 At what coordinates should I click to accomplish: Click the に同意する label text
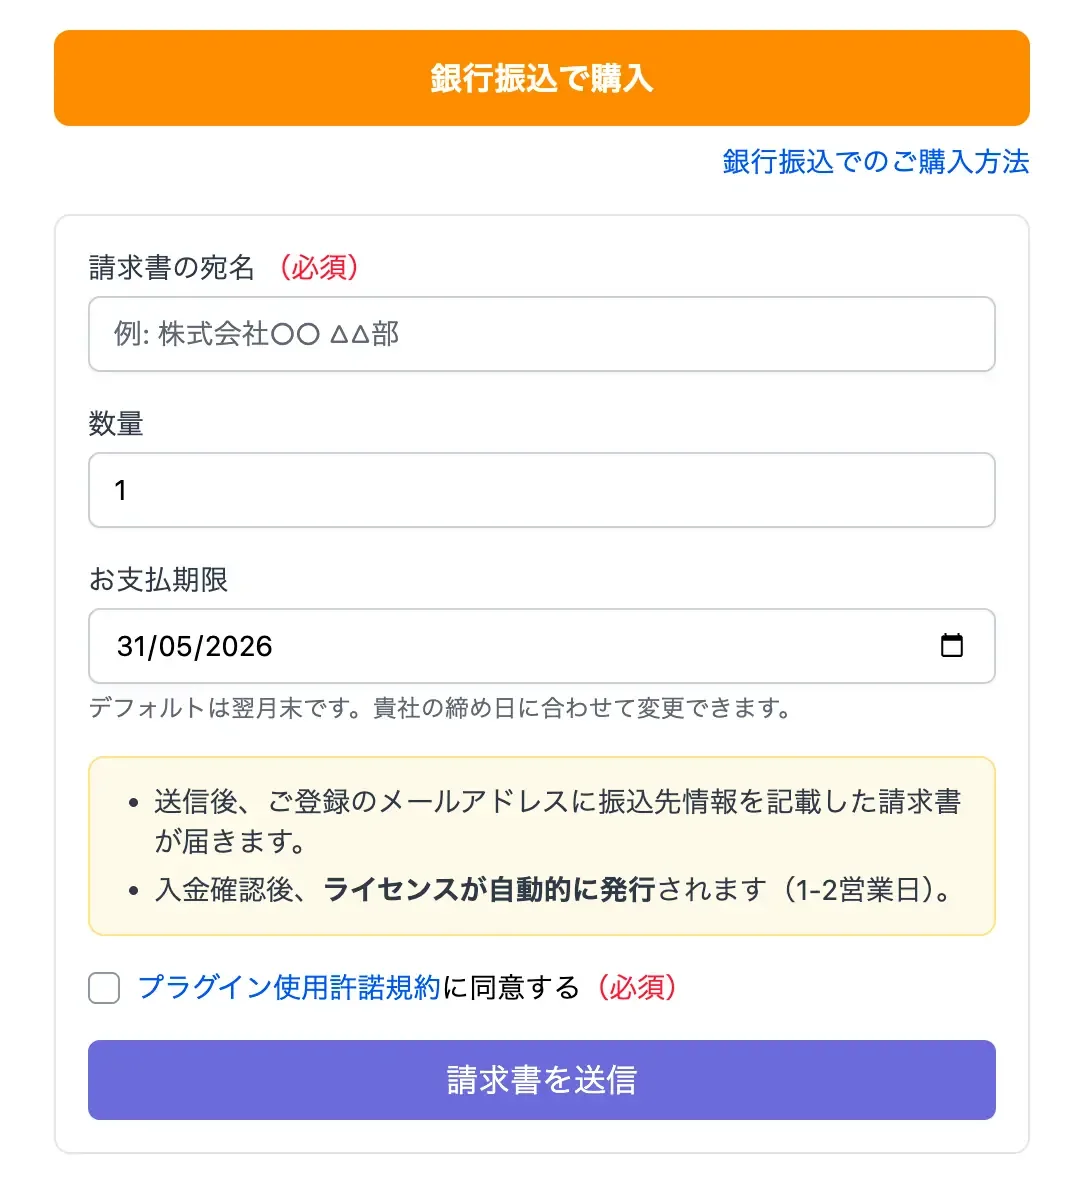(x=511, y=988)
